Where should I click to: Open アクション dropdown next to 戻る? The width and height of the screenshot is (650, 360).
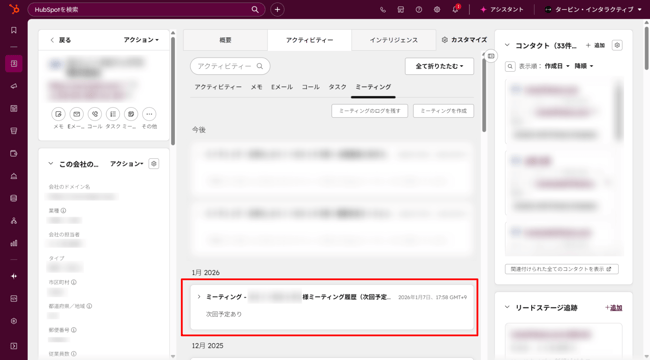(x=141, y=40)
